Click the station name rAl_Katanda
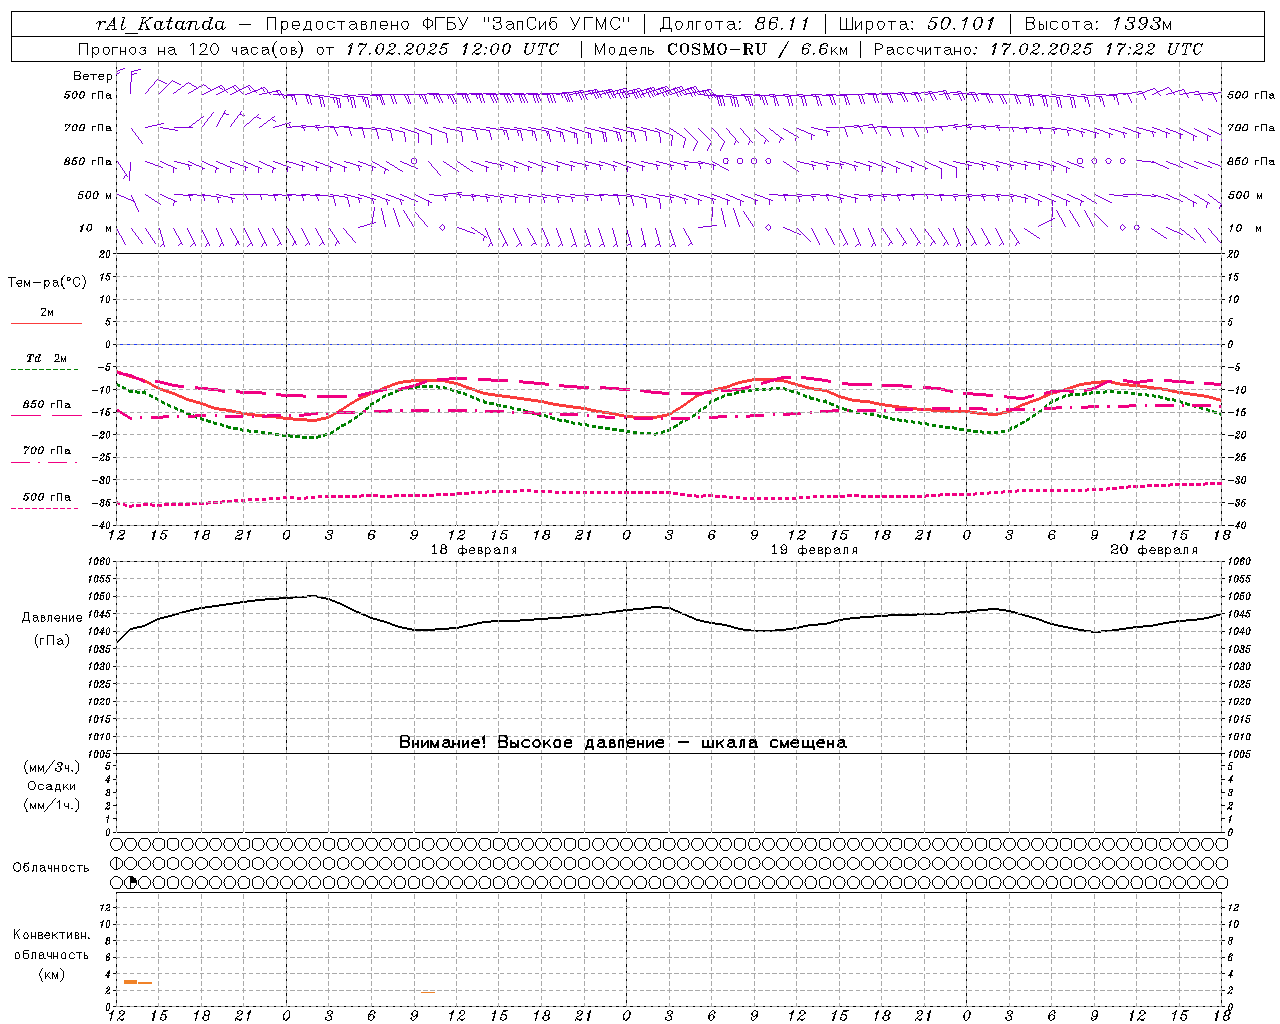Screen dimensions: 1280x1024 (160, 24)
